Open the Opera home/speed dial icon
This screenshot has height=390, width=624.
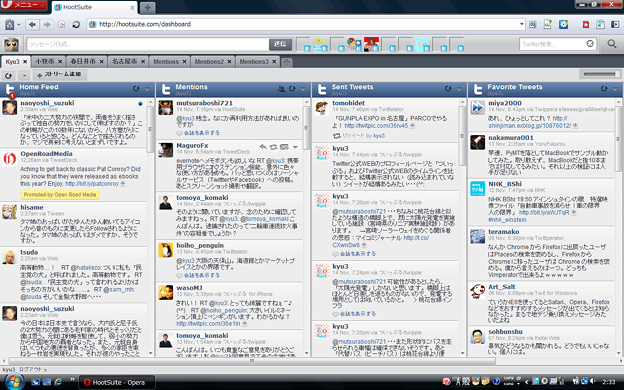pos(10,25)
